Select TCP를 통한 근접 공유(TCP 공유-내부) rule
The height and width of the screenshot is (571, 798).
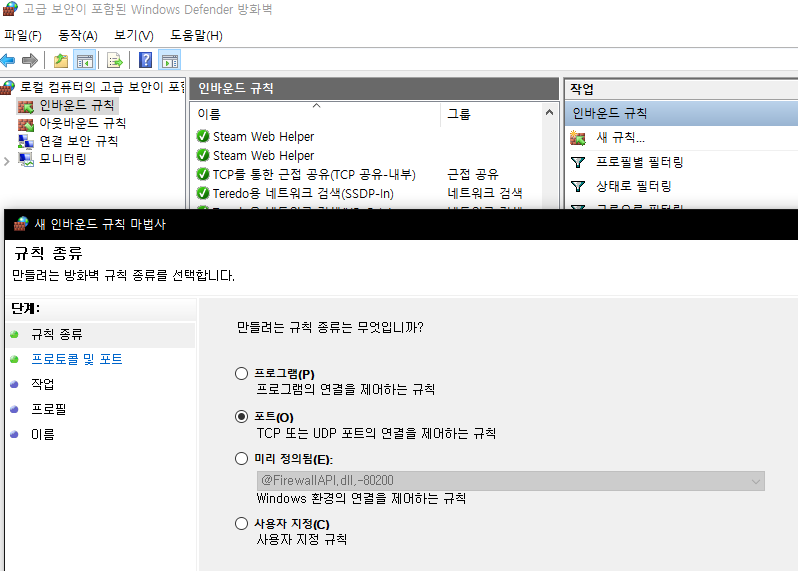tap(314, 174)
